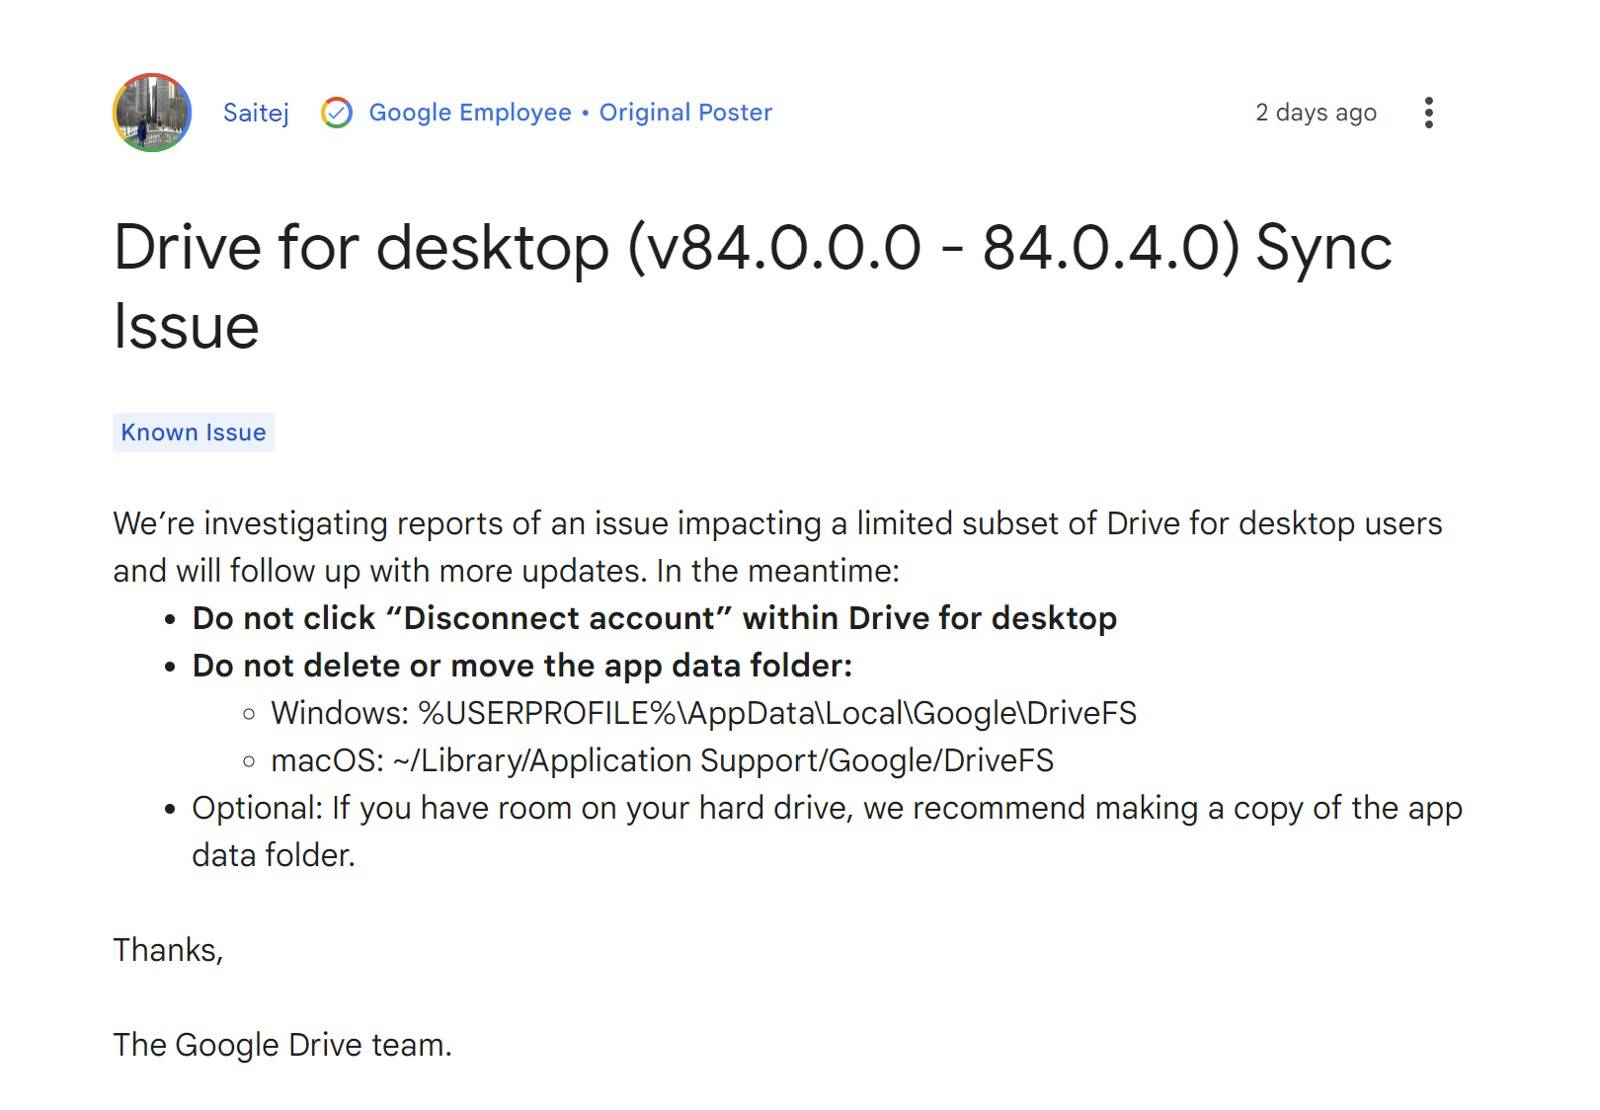Click 'Do not delete or move the app data folder' bullet
Viewport: 1600px width, 1110px height.
522,666
